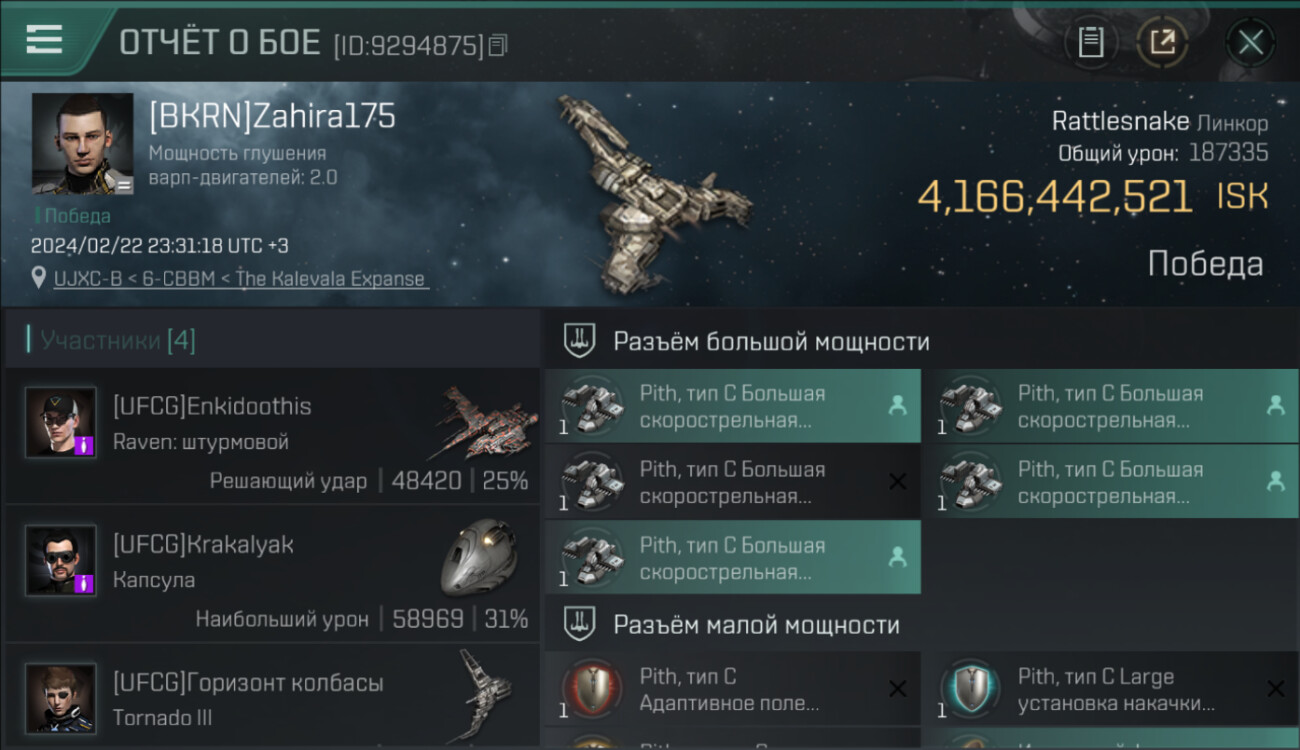Click the Raven штурмовой ship icon
The image size is (1300, 750).
(x=487, y=418)
